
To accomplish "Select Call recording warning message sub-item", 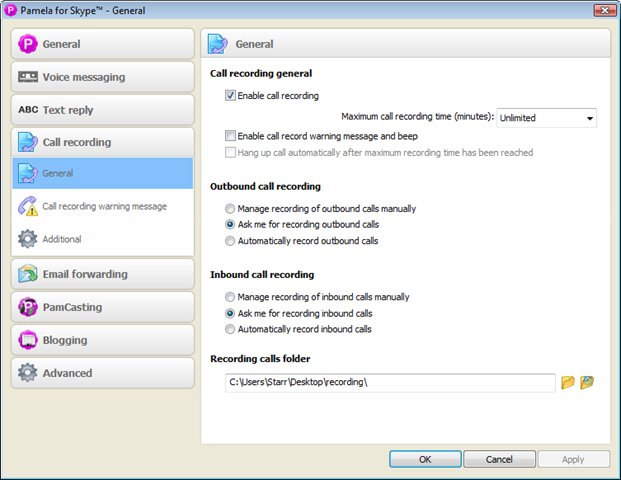I will (103, 206).
